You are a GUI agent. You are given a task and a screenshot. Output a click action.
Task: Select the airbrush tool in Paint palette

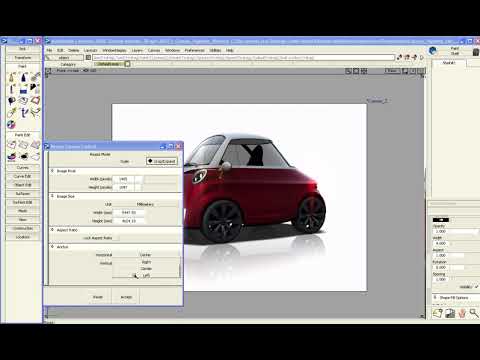click(35, 77)
